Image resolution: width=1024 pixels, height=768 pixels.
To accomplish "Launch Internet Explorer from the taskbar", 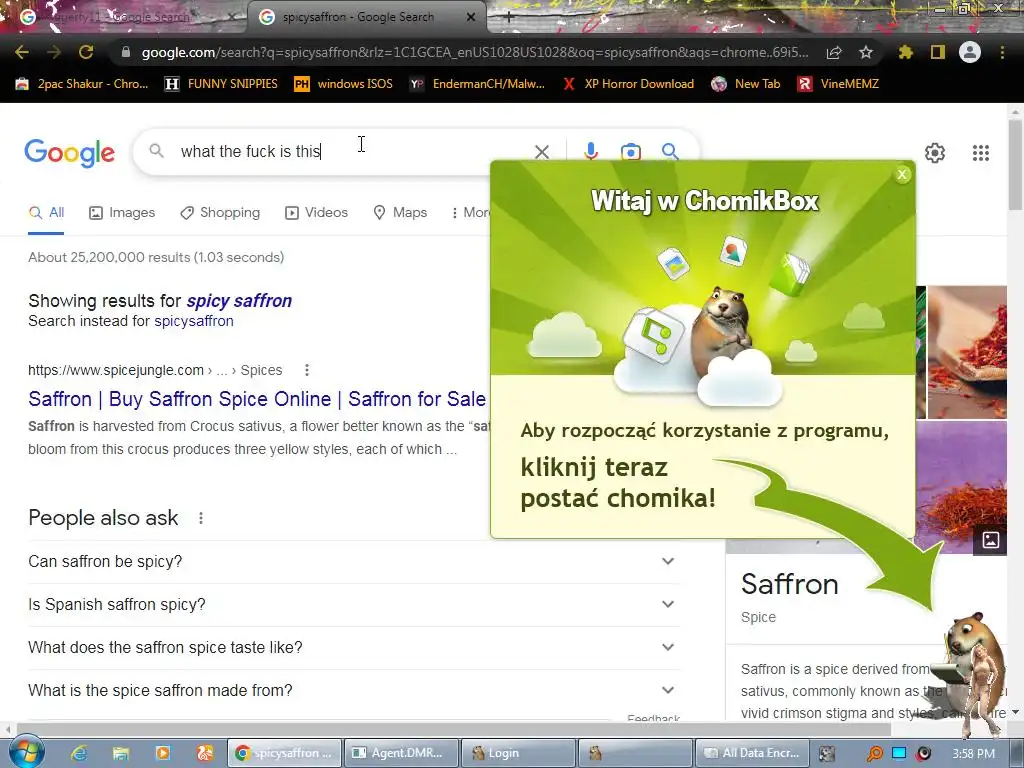I will click(80, 753).
